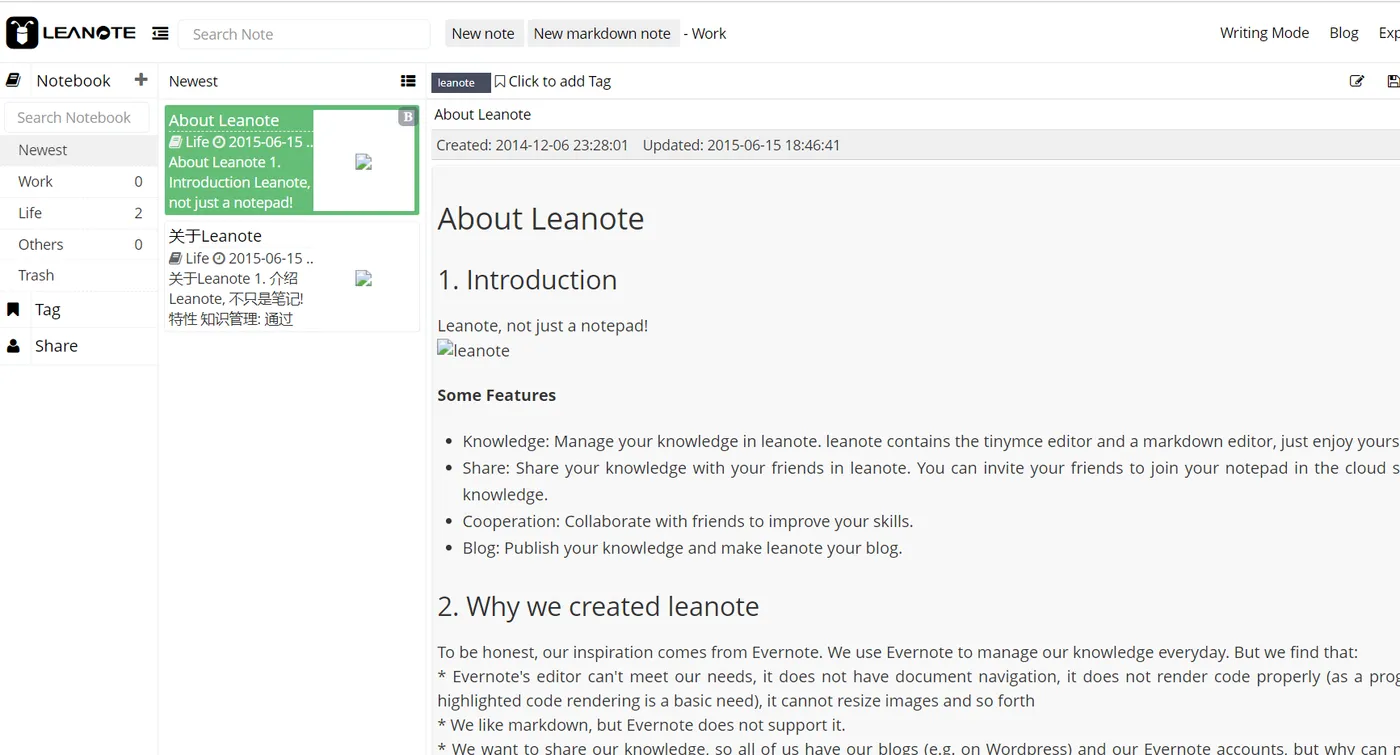Click New markdown note button
The height and width of the screenshot is (755, 1400).
pyautogui.click(x=602, y=33)
